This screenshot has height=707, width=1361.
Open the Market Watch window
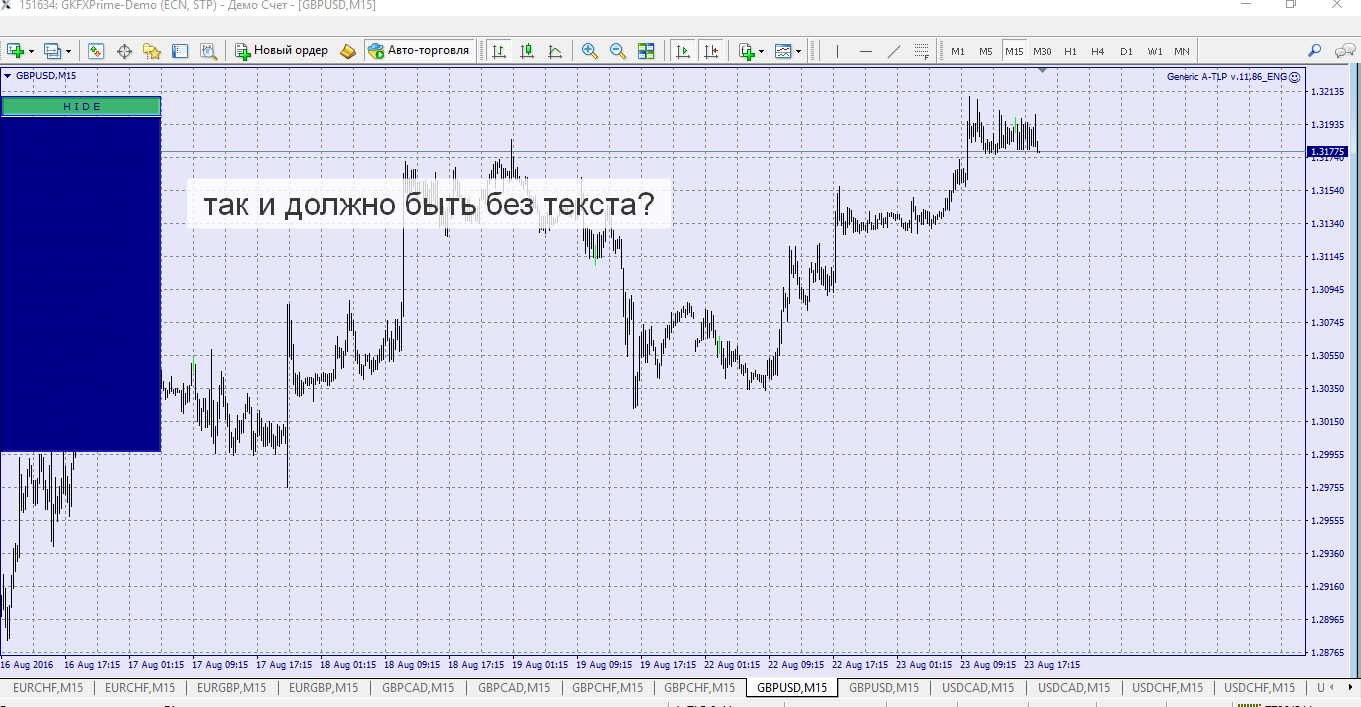click(96, 50)
